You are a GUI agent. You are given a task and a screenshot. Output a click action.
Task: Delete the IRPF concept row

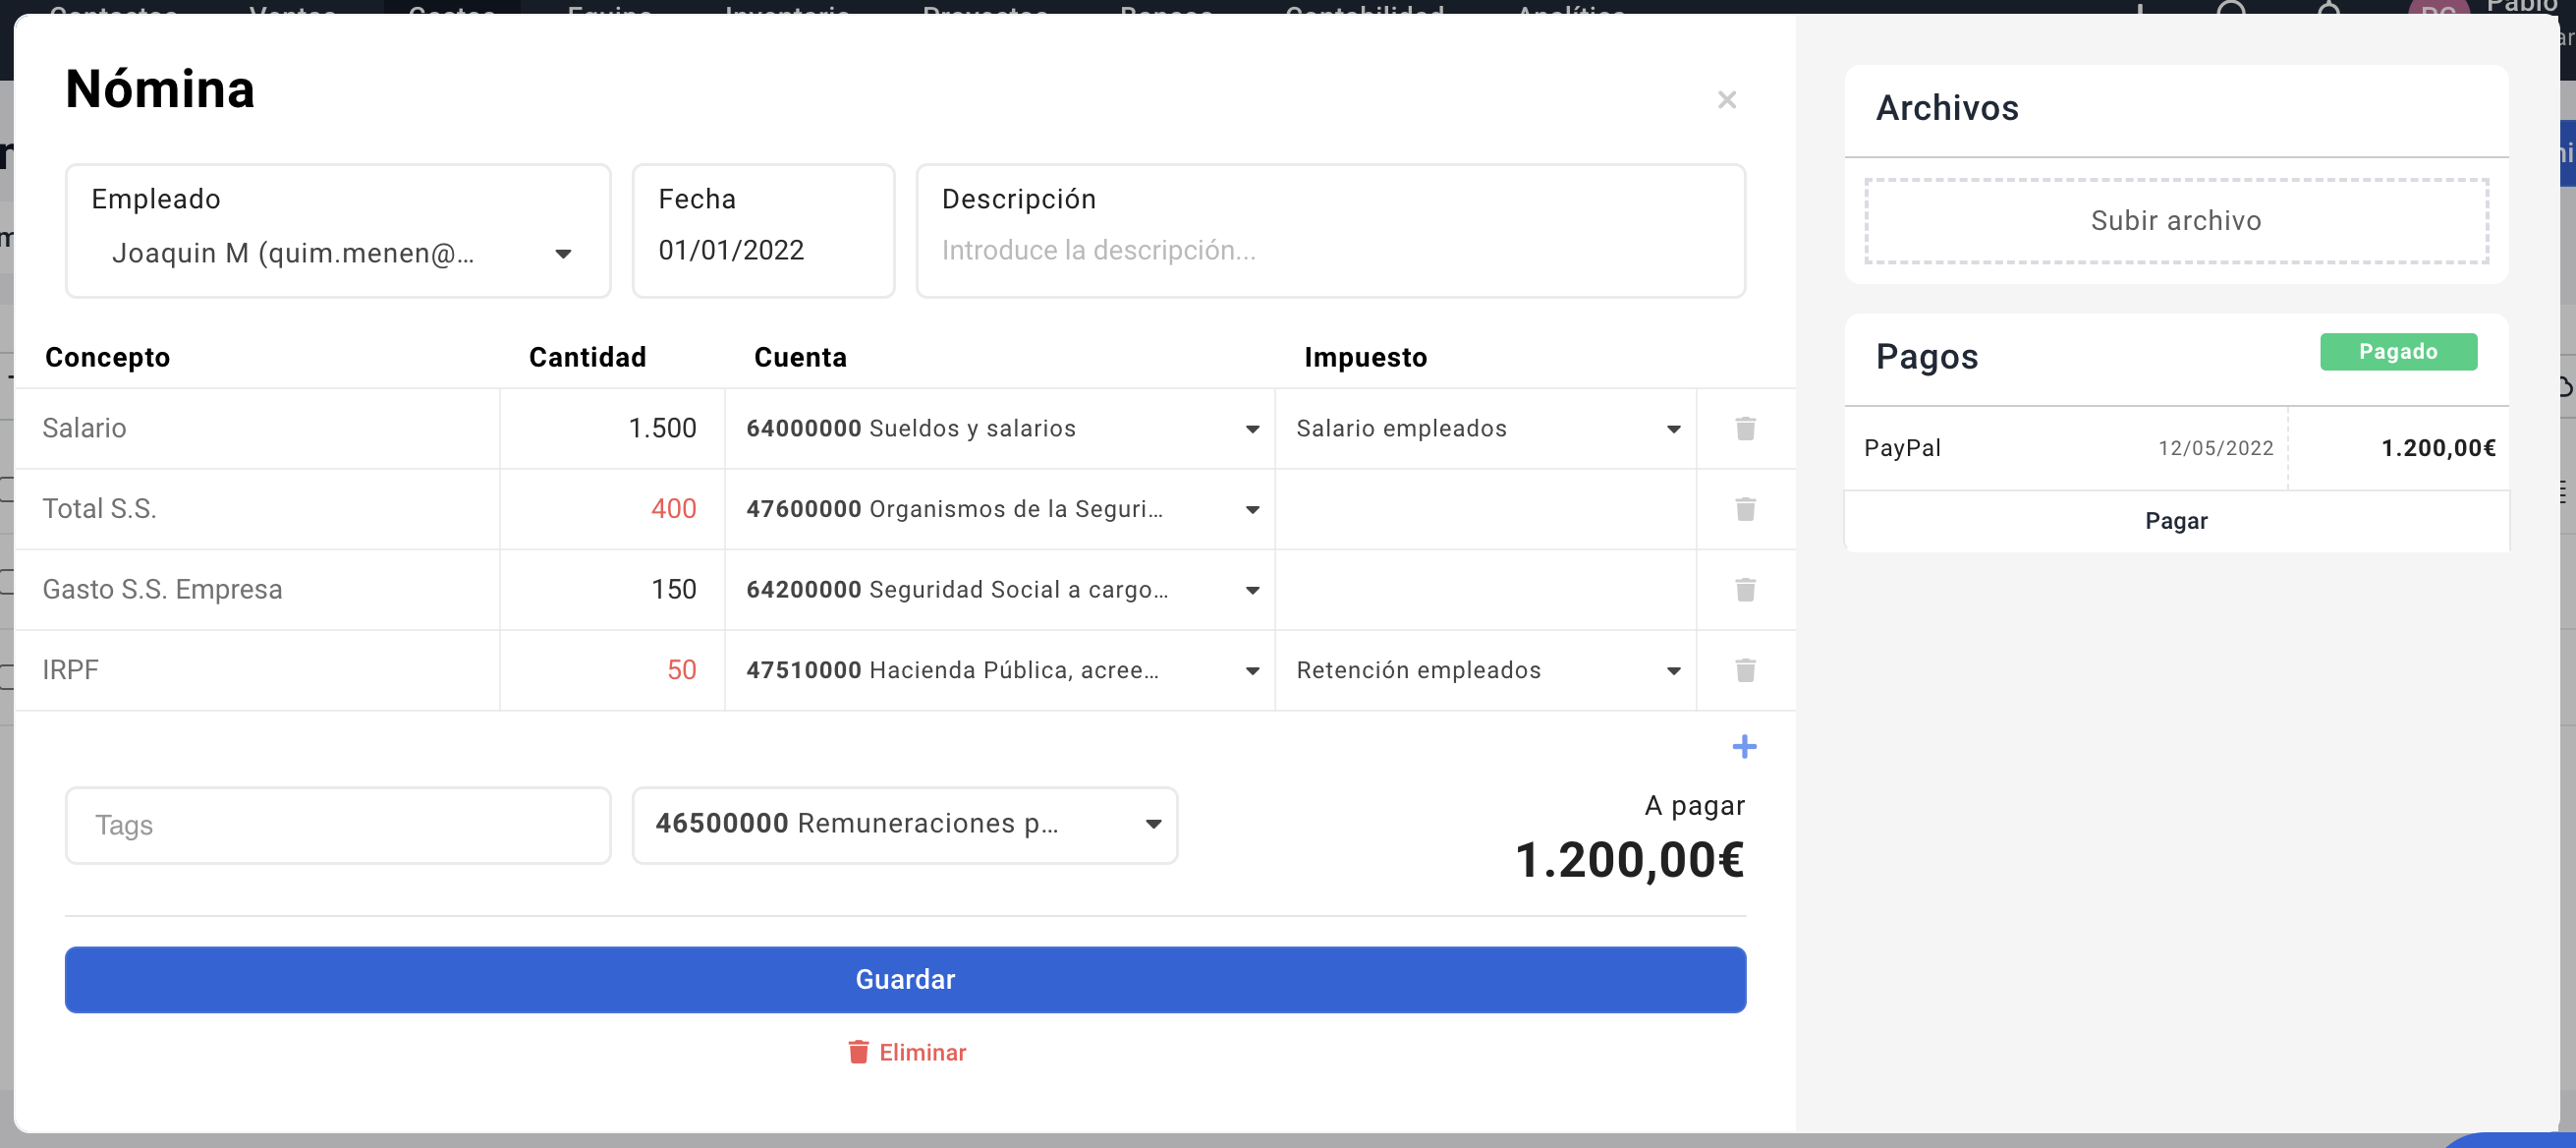(1745, 670)
